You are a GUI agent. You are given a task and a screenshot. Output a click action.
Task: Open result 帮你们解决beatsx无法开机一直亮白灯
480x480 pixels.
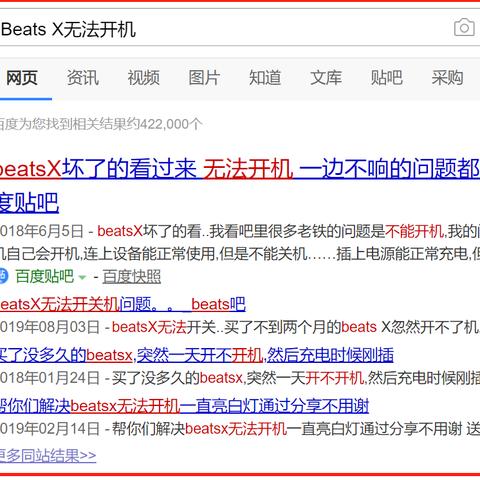point(184,406)
